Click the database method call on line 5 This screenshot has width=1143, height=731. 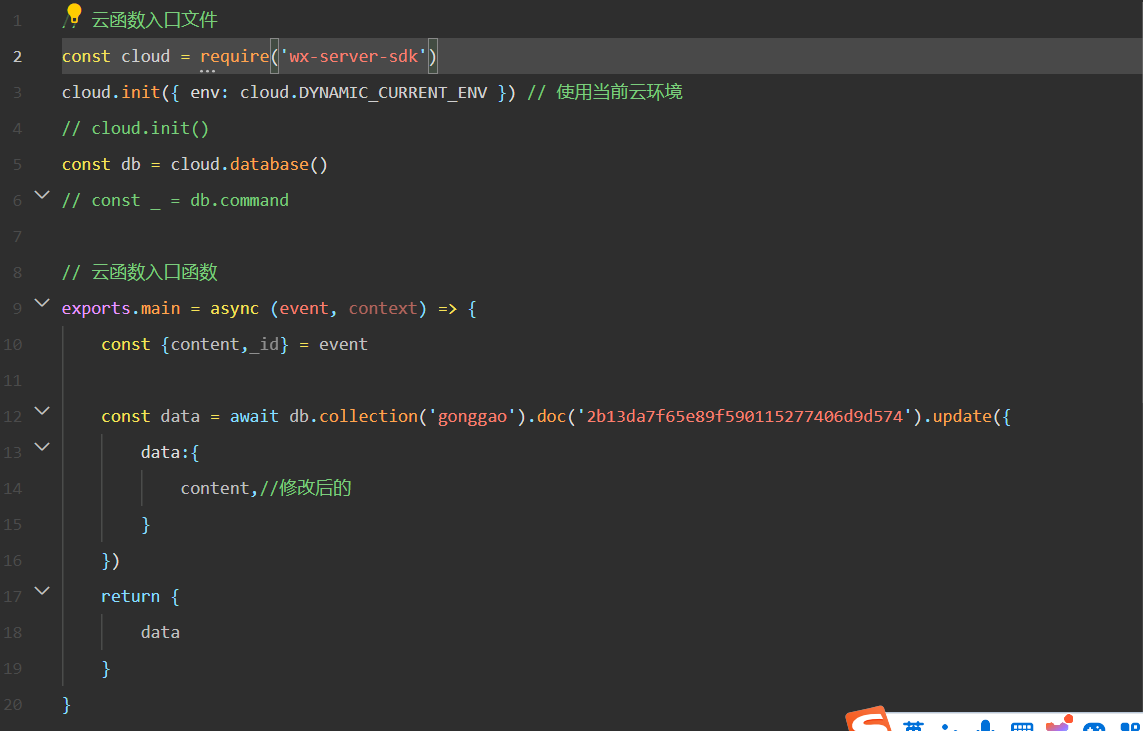coord(269,164)
